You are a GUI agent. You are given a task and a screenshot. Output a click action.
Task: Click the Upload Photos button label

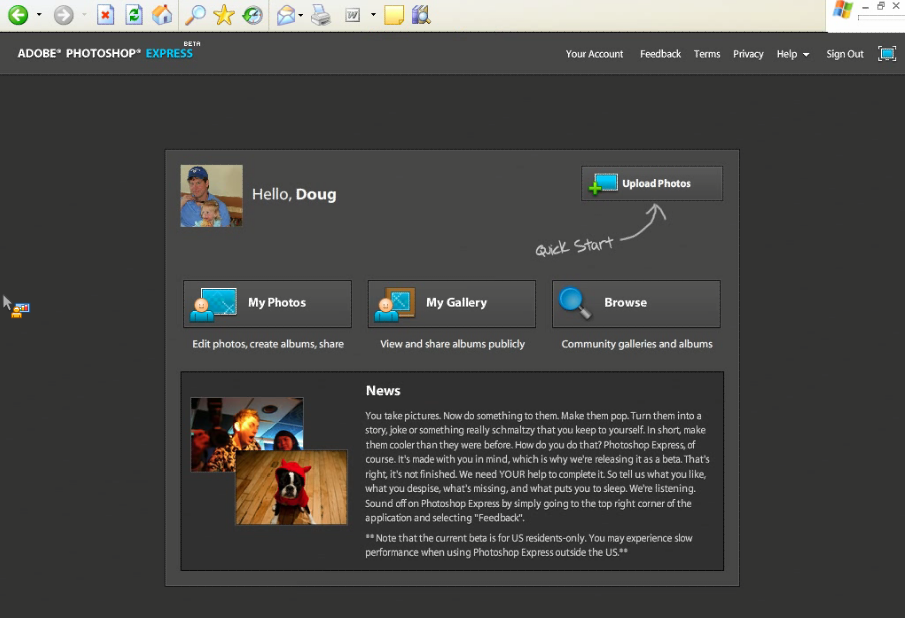coord(656,183)
